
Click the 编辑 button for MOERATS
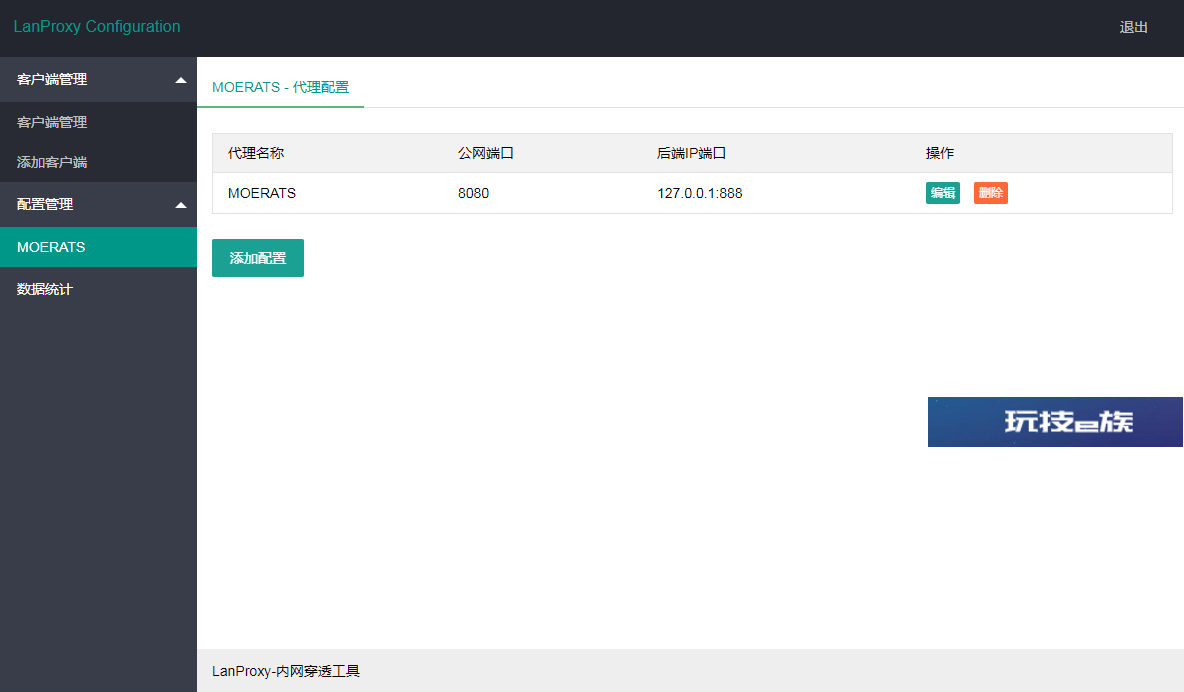(942, 193)
